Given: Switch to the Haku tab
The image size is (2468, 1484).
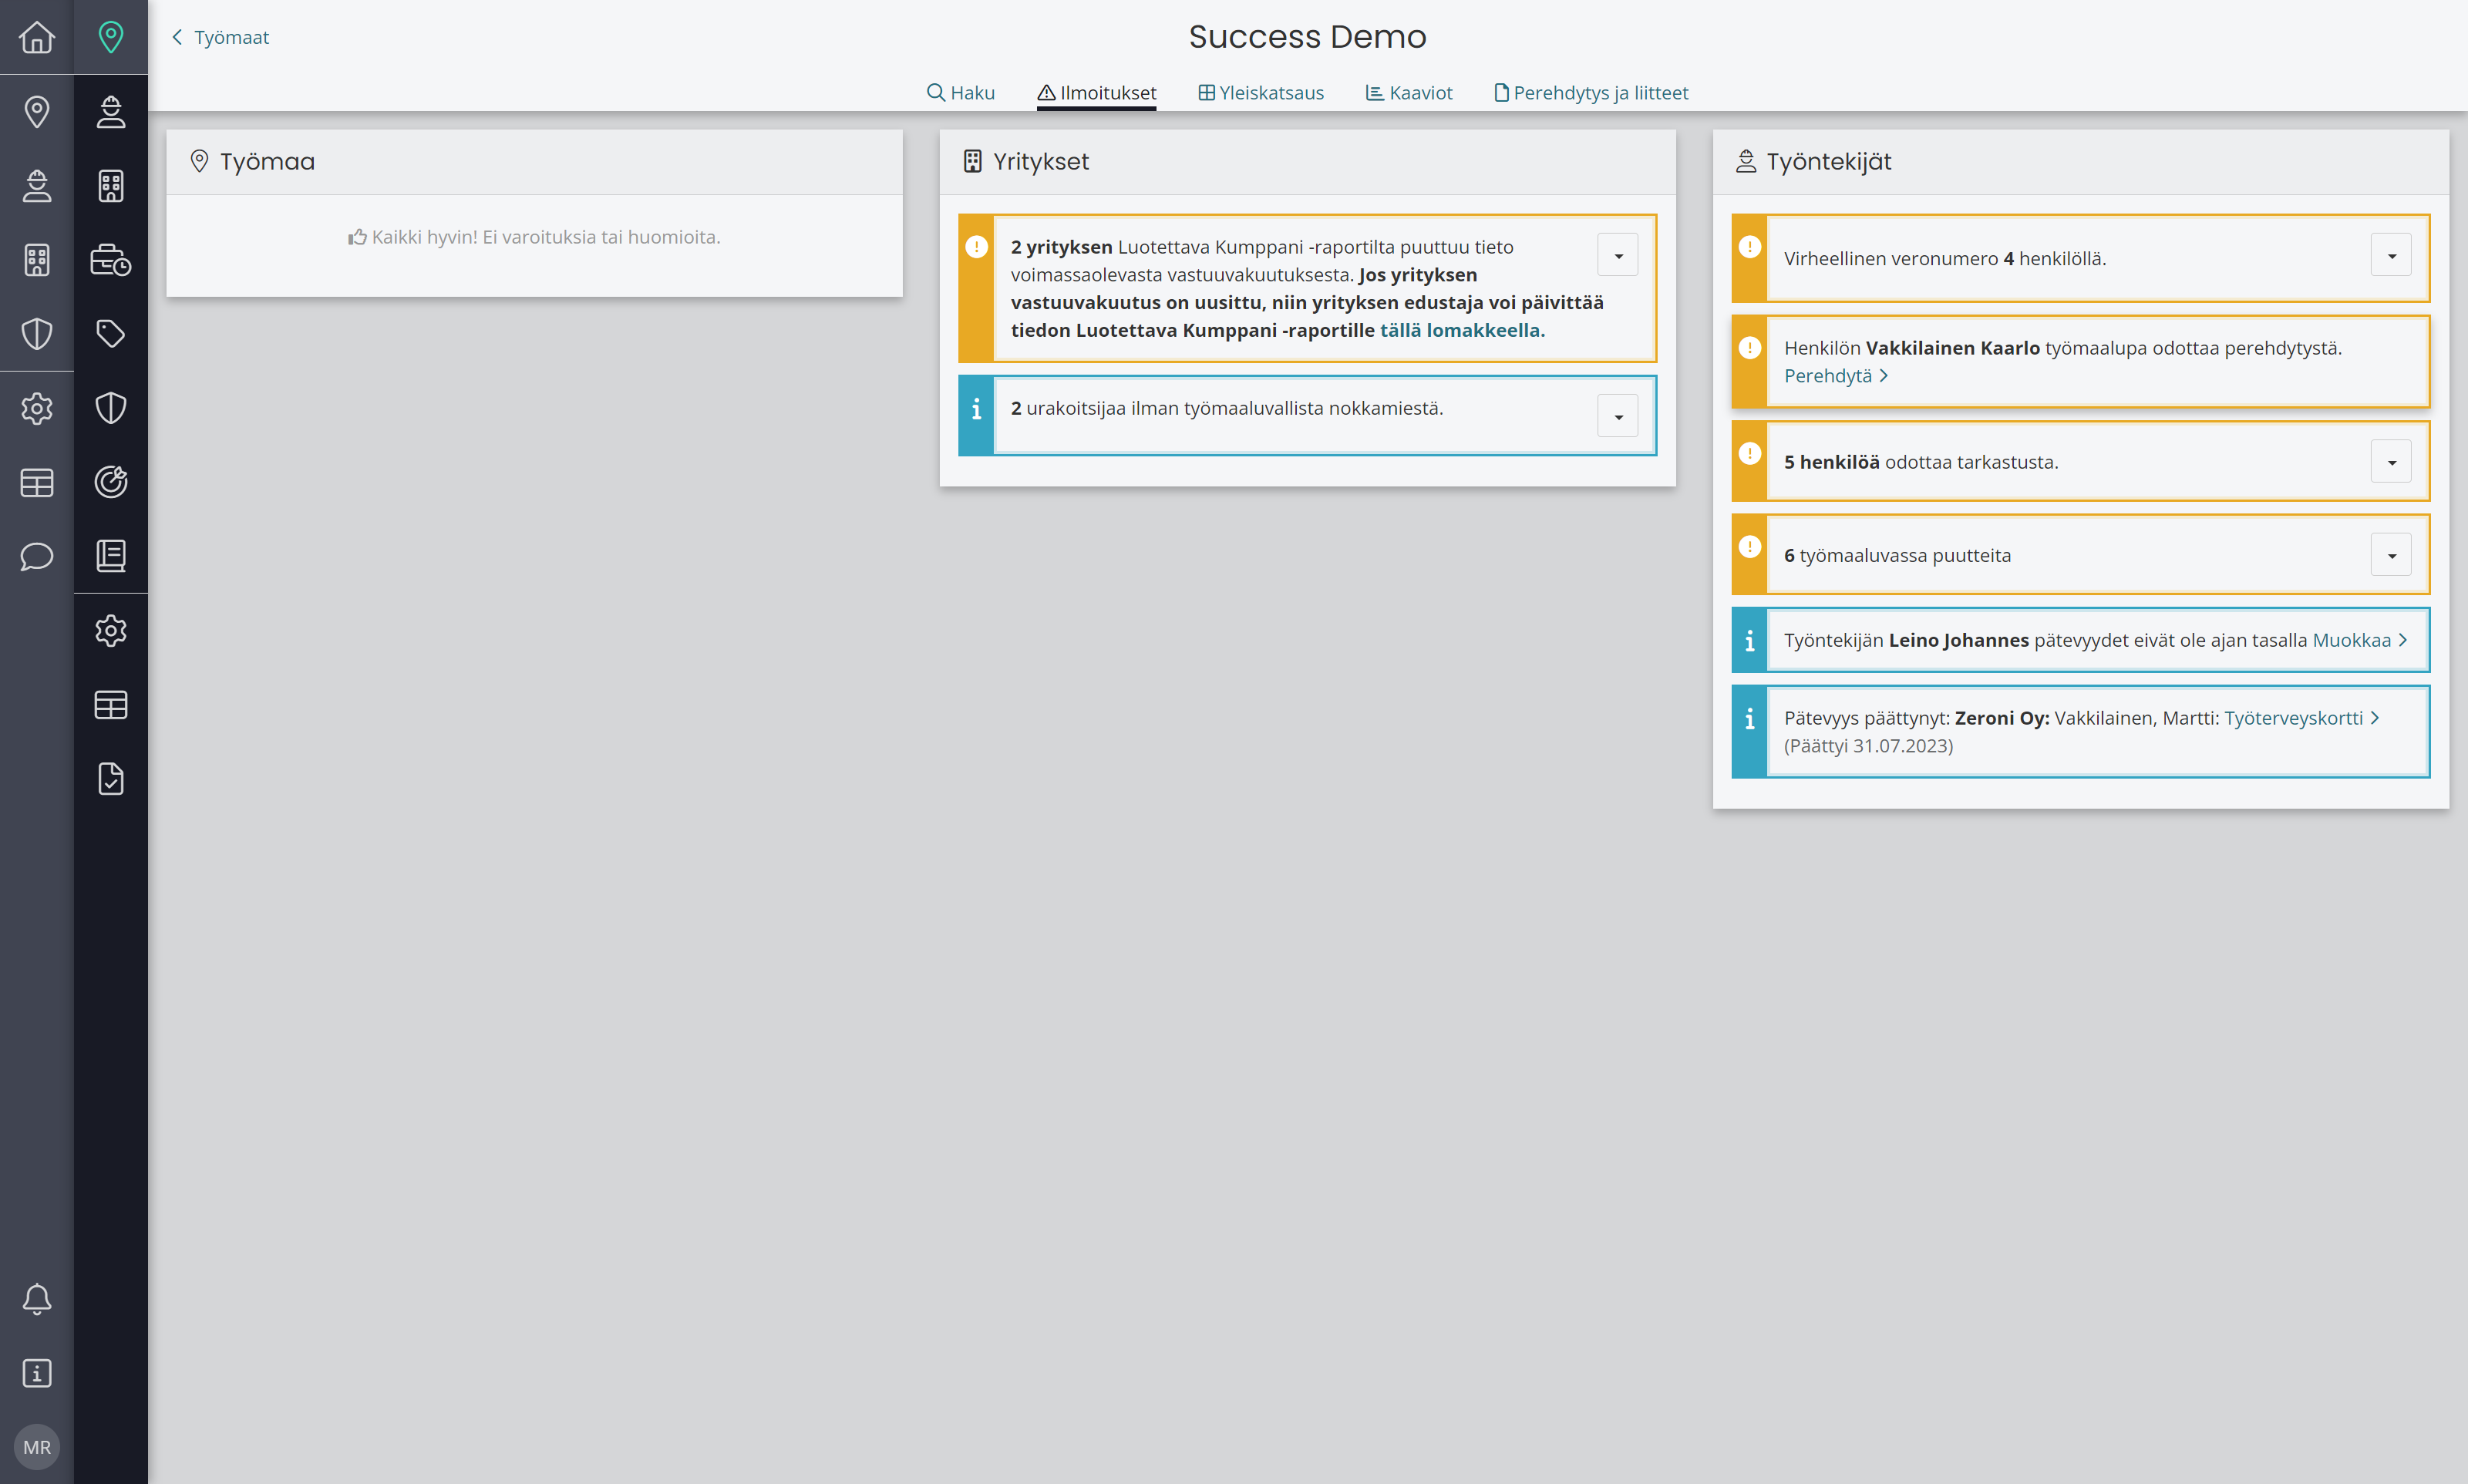Looking at the screenshot, I should pyautogui.click(x=961, y=93).
